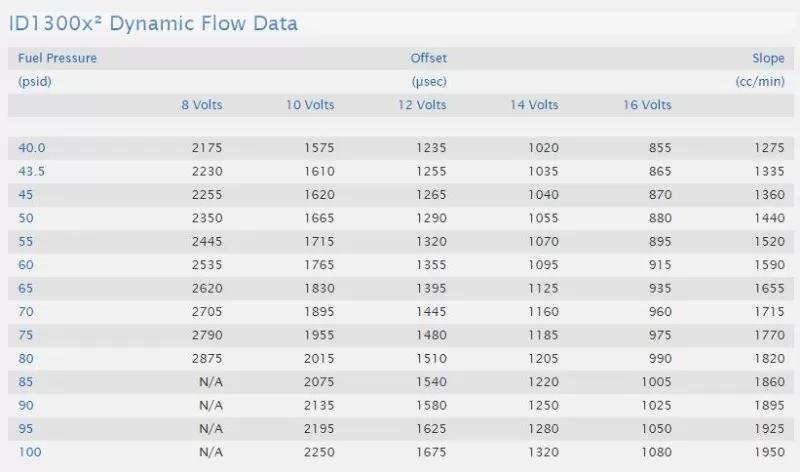Screen dimensions: 800x472
Task: Select the 12 Volts column heading
Action: (422, 105)
